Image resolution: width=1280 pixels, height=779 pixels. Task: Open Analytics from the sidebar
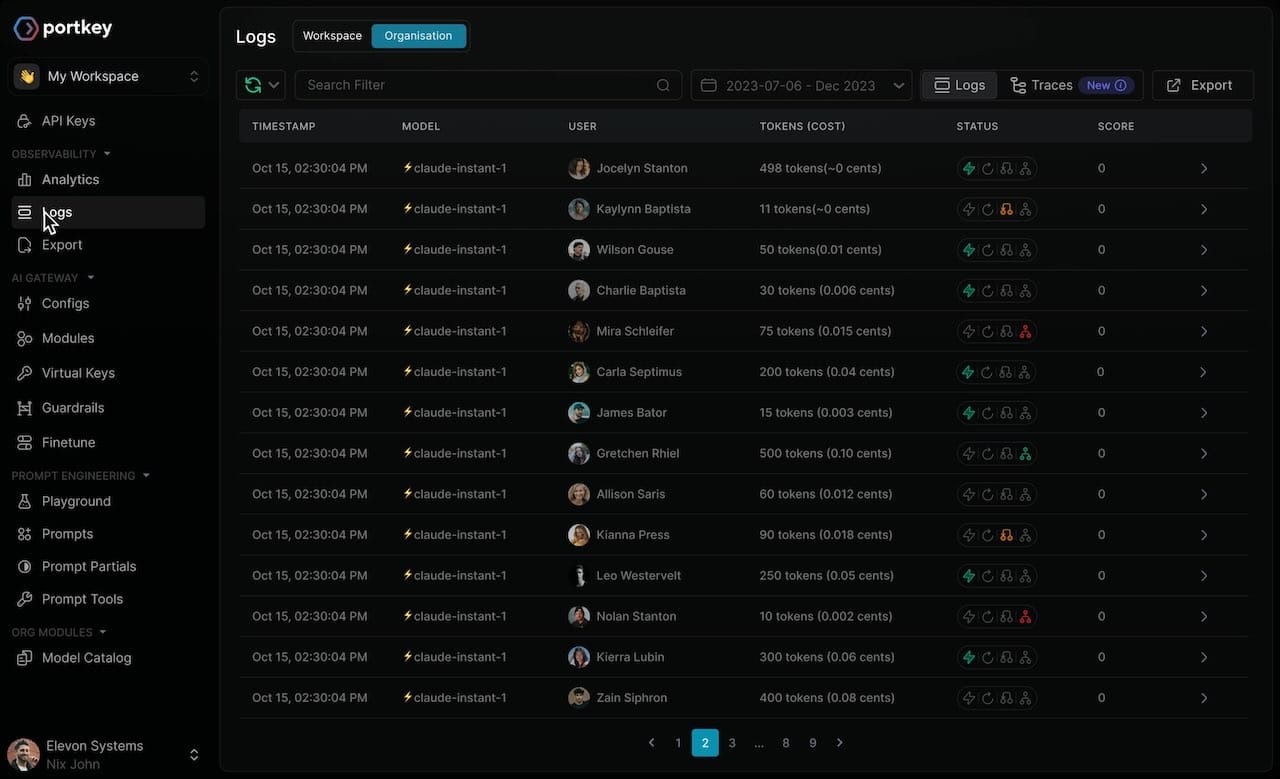point(70,180)
